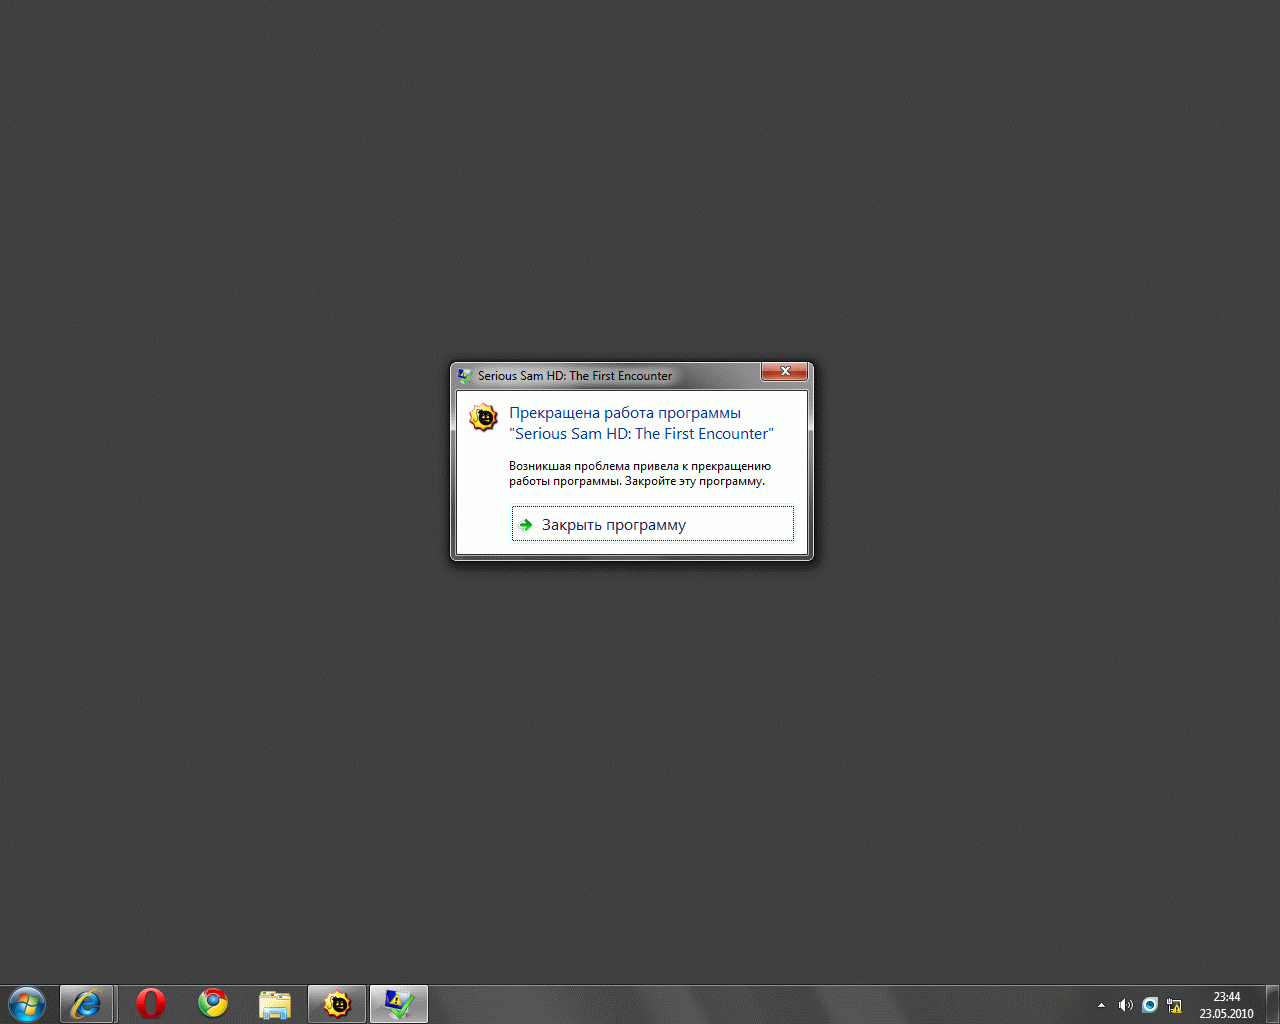The height and width of the screenshot is (1024, 1280).
Task: Launch Opera browser from taskbar
Action: 151,1004
